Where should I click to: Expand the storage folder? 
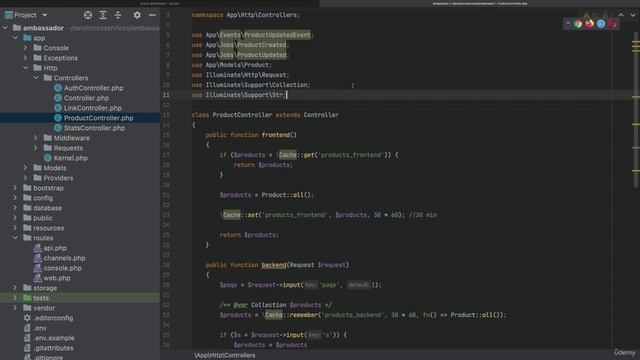(x=16, y=288)
